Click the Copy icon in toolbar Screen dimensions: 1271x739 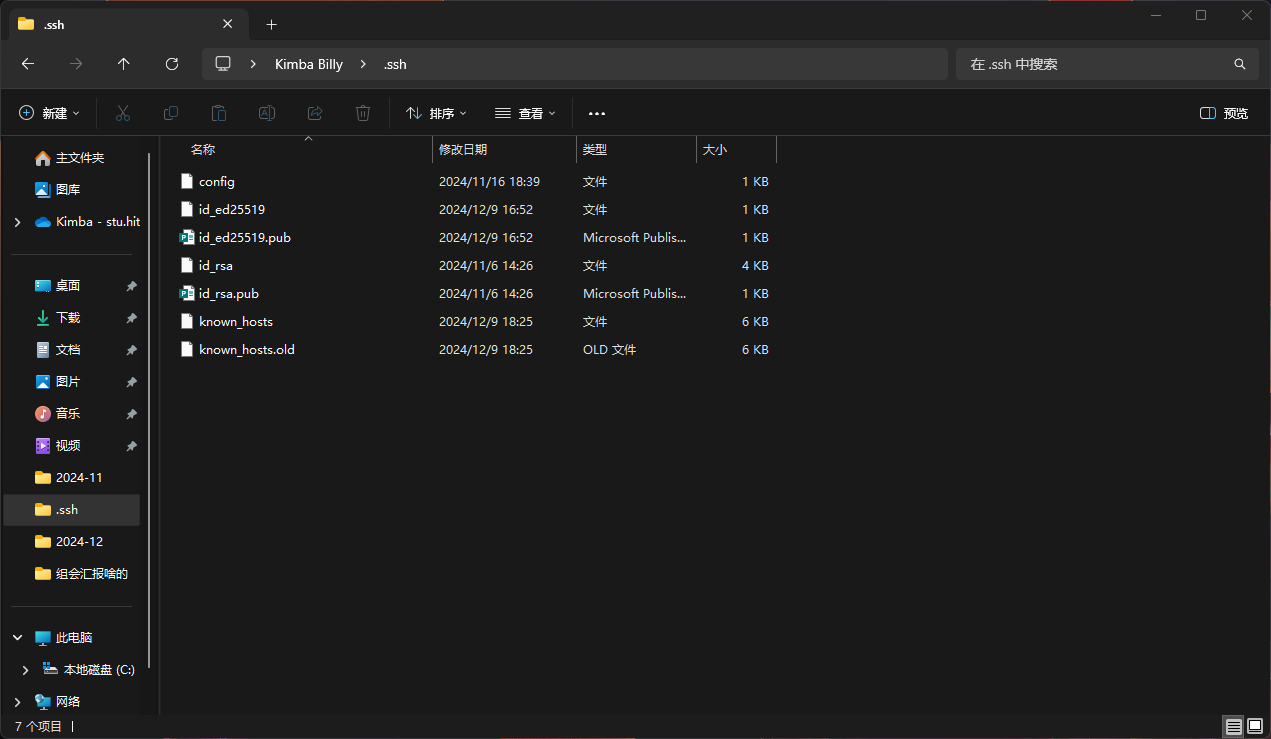(x=171, y=113)
